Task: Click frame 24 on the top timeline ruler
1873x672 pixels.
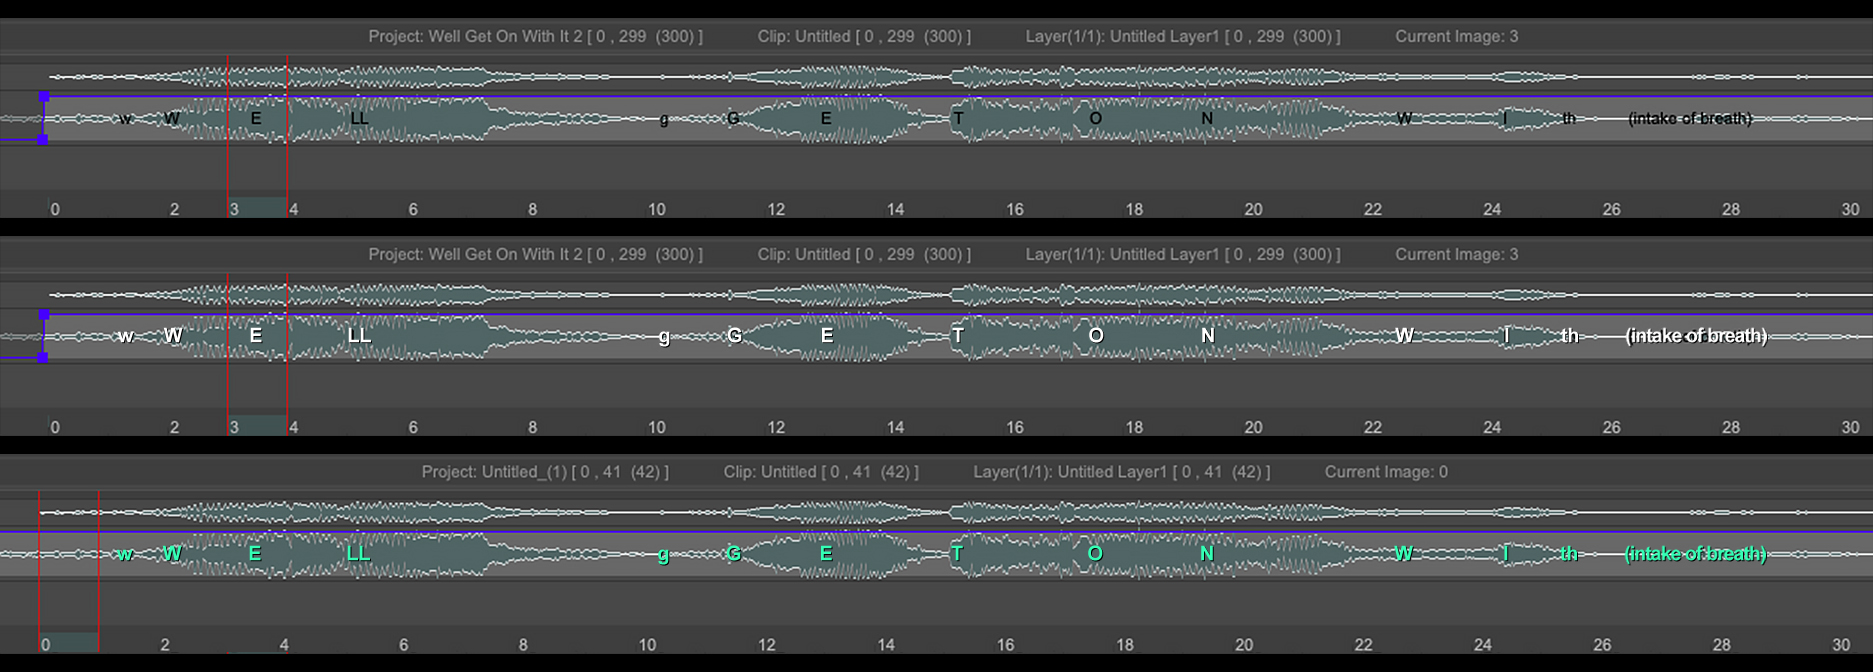Action: point(1492,209)
